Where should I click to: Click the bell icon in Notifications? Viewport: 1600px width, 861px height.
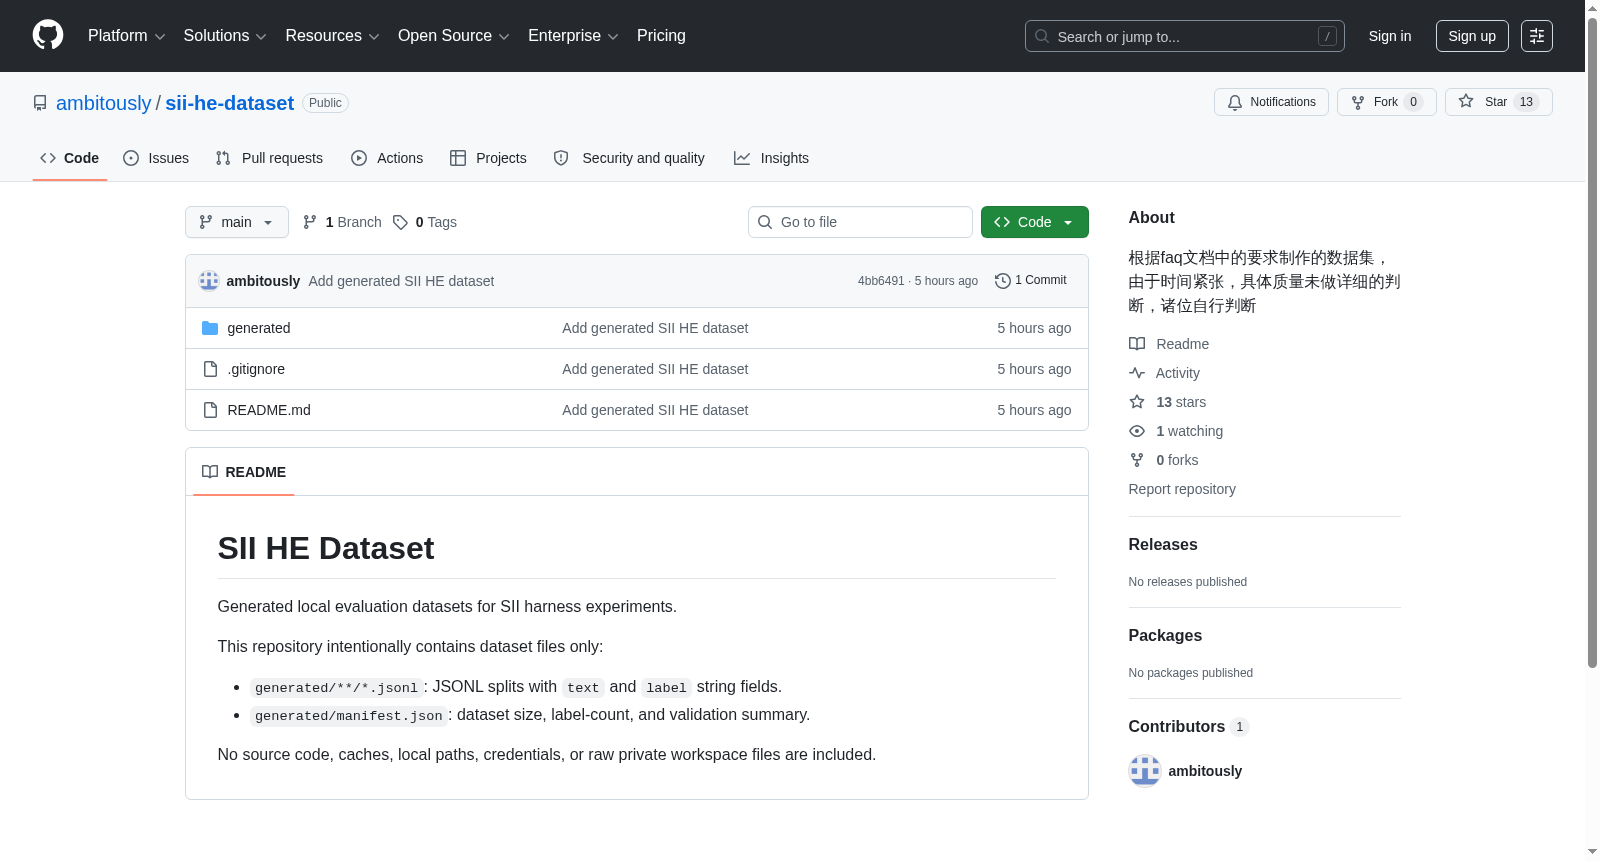tap(1235, 102)
